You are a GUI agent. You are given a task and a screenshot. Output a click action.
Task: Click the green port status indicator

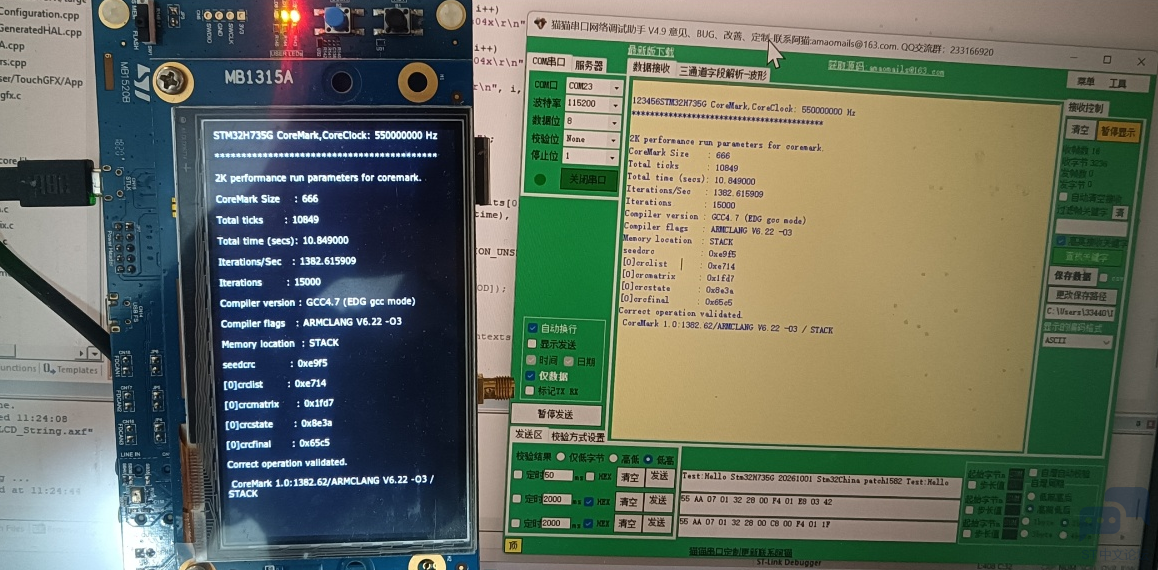tap(541, 179)
